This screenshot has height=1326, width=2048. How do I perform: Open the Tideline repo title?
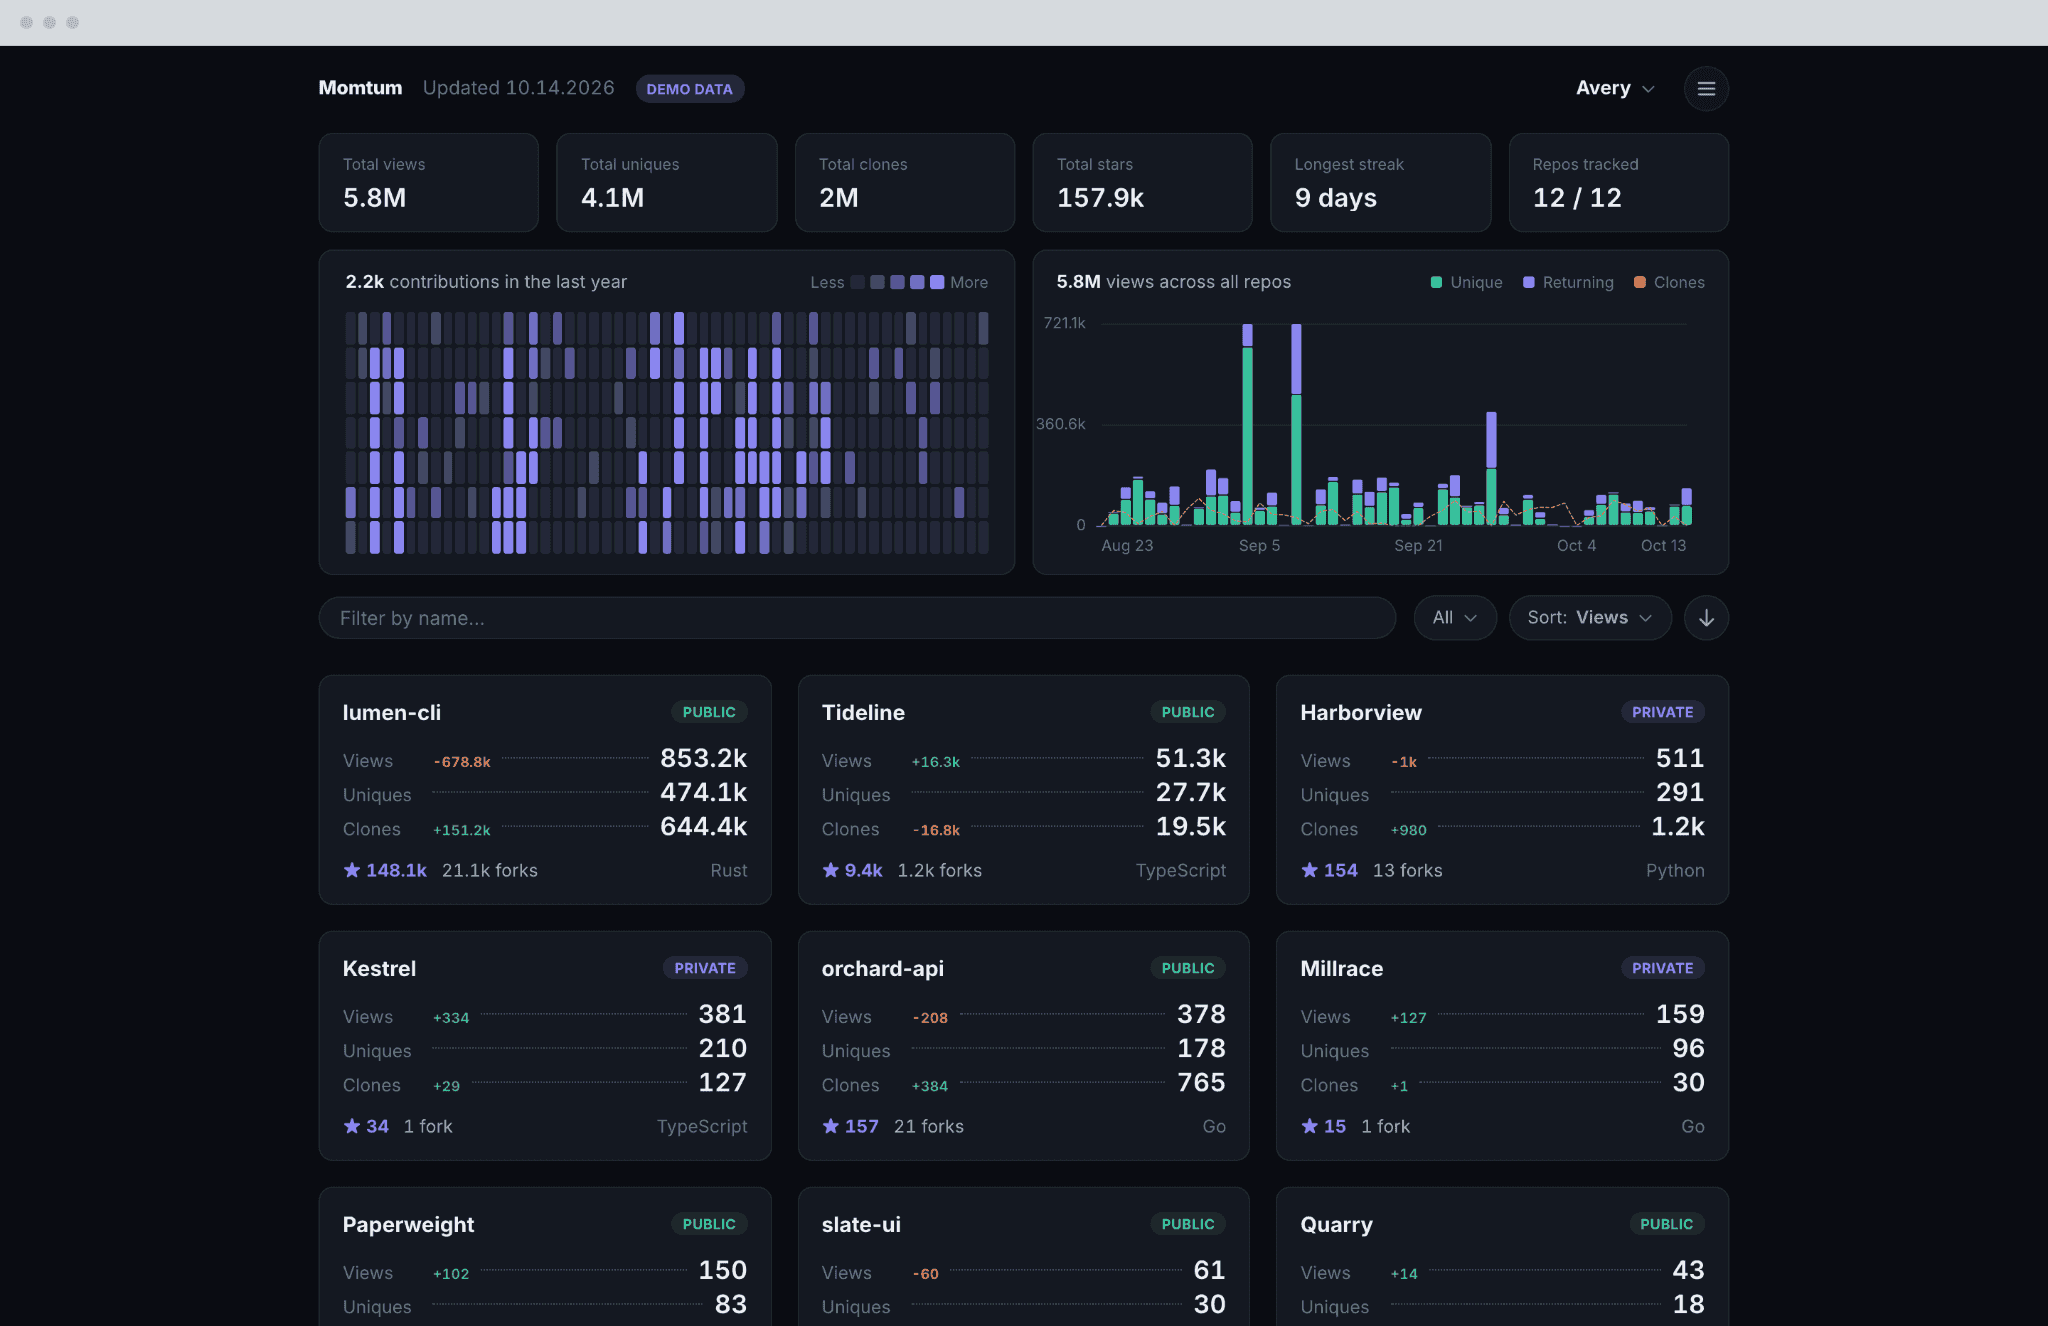pos(863,713)
